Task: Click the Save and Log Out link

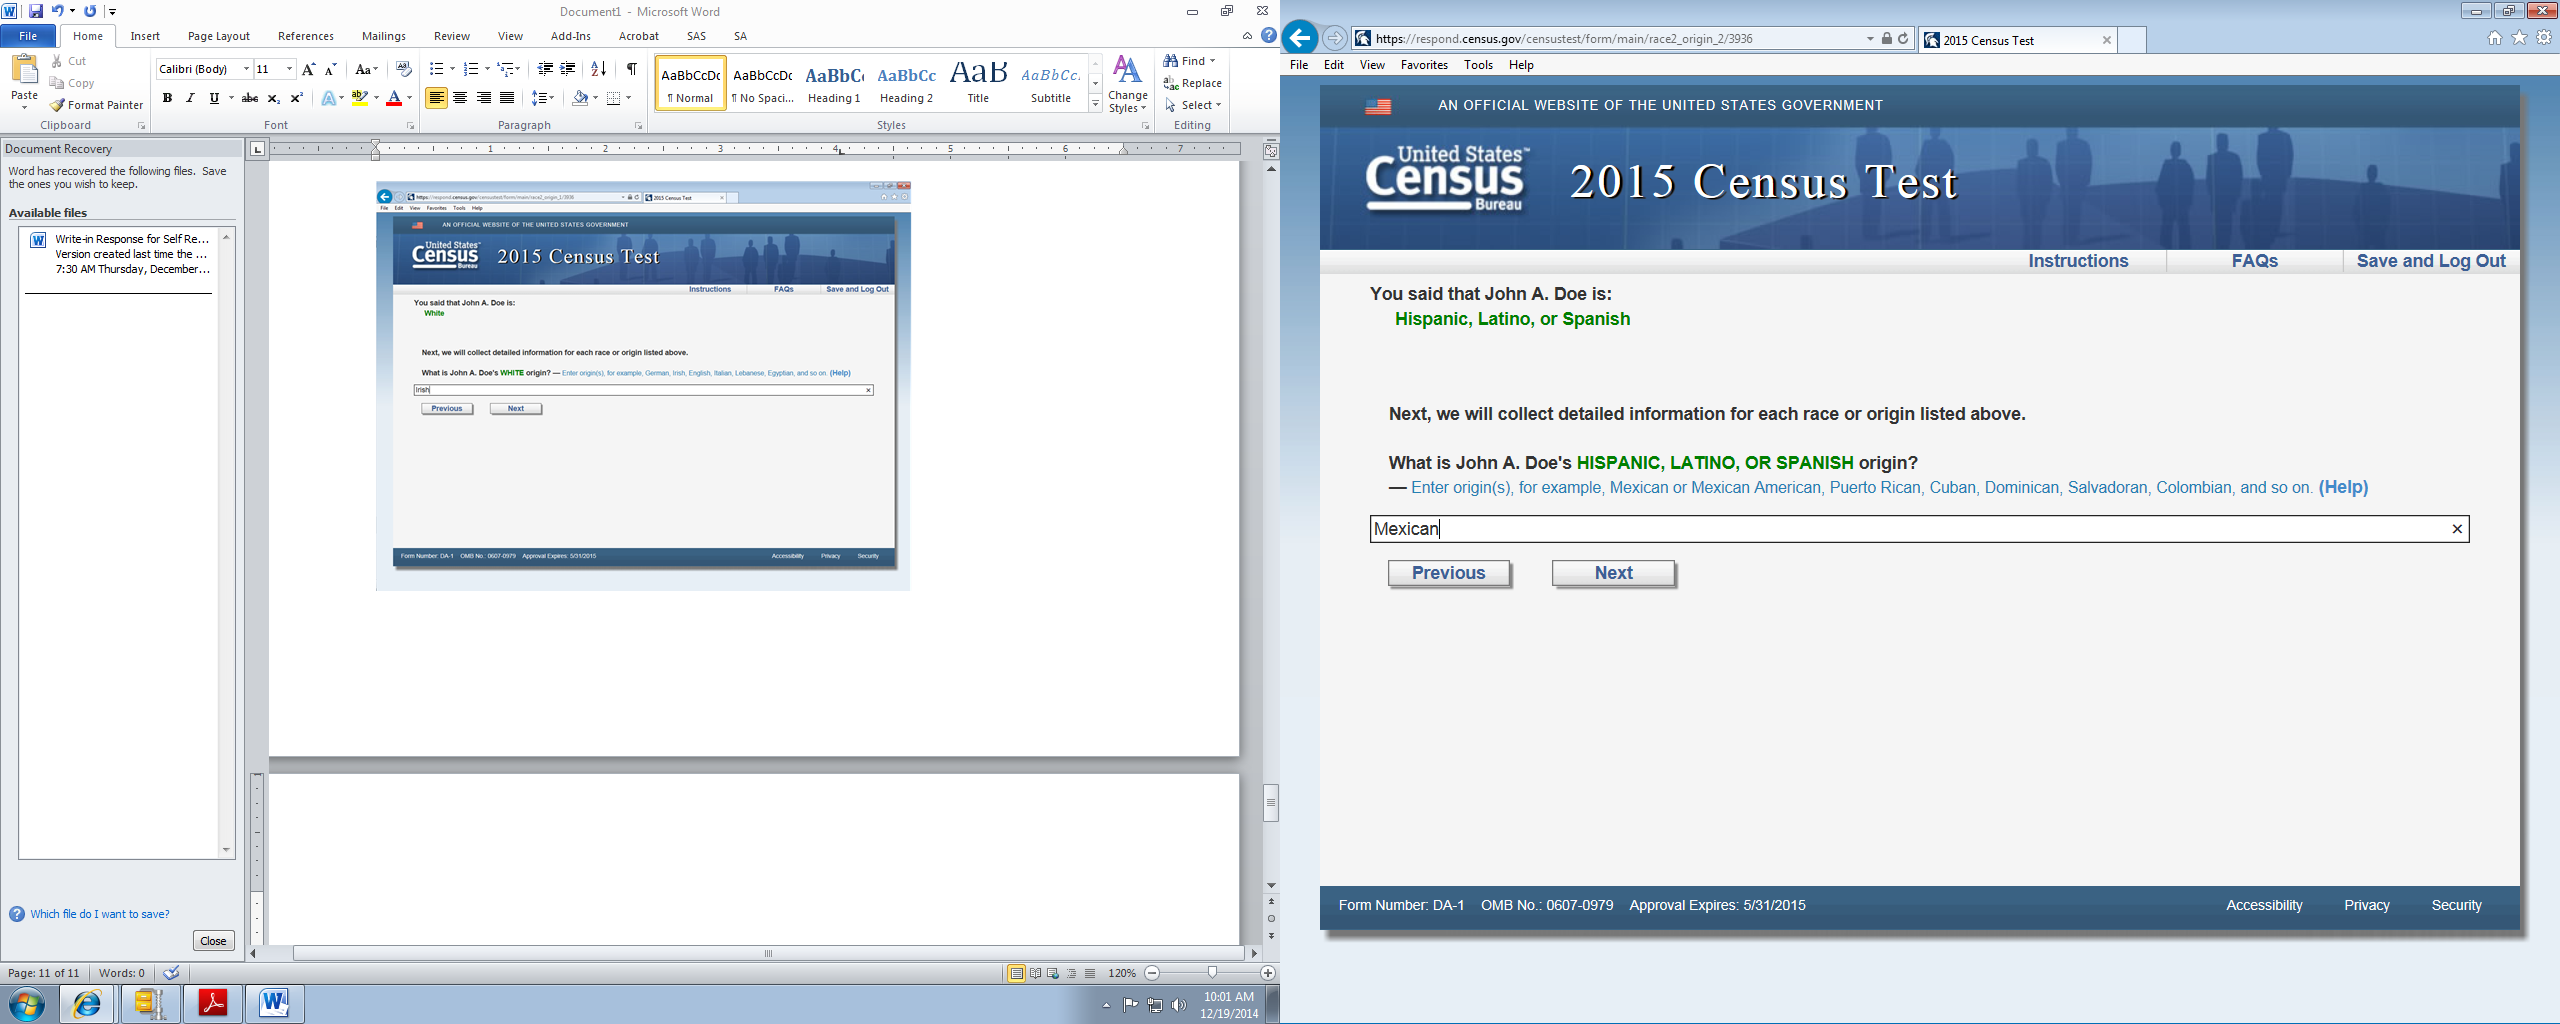Action: (x=2431, y=261)
